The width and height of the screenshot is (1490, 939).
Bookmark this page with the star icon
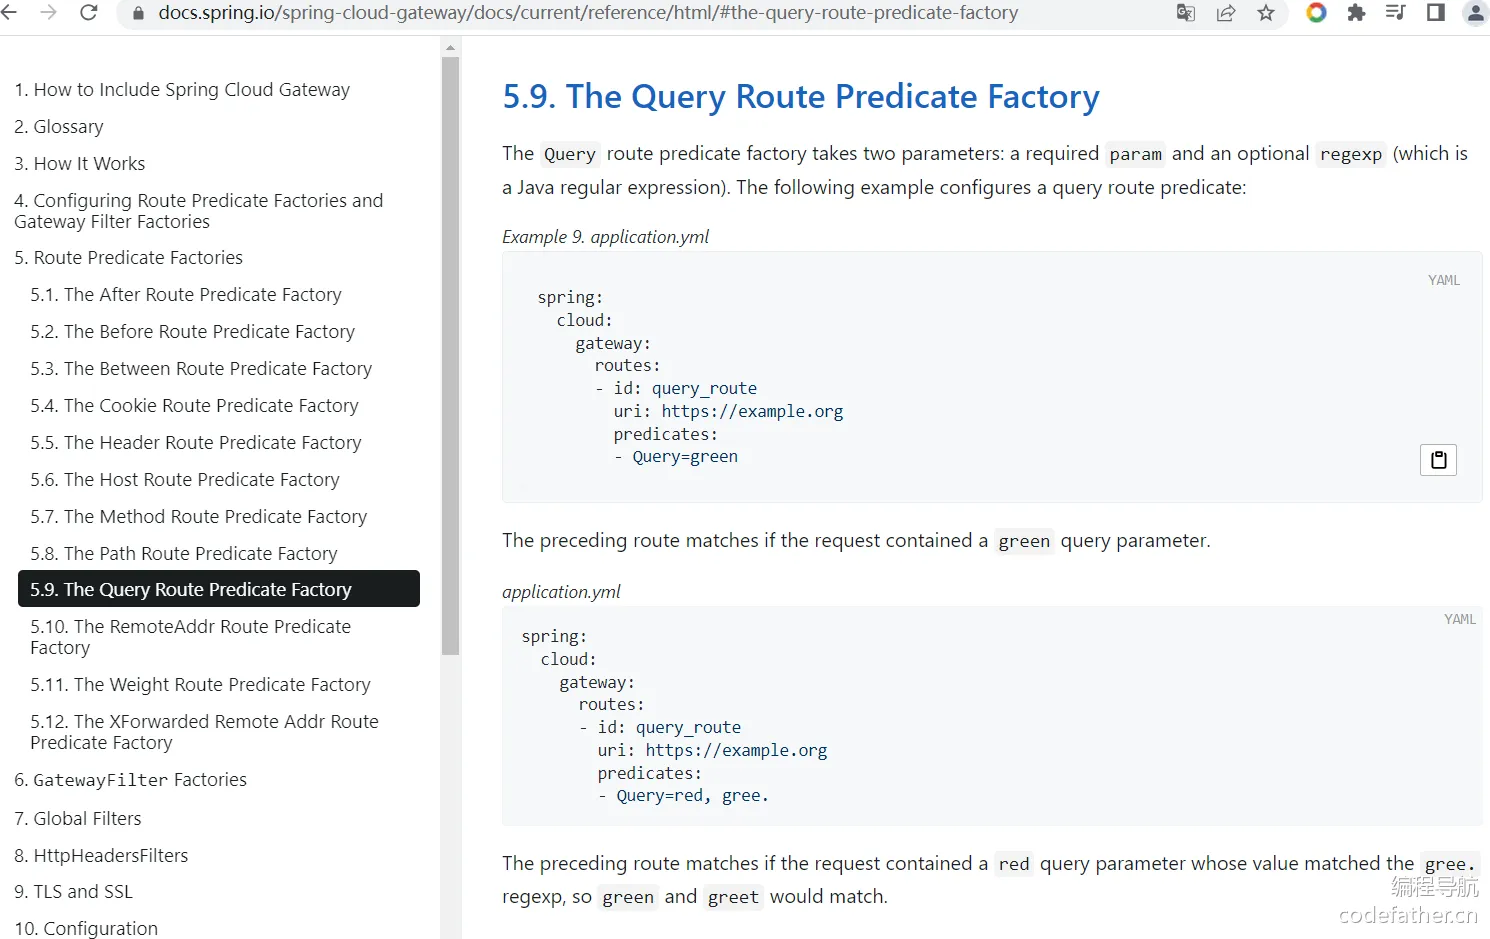pyautogui.click(x=1266, y=13)
